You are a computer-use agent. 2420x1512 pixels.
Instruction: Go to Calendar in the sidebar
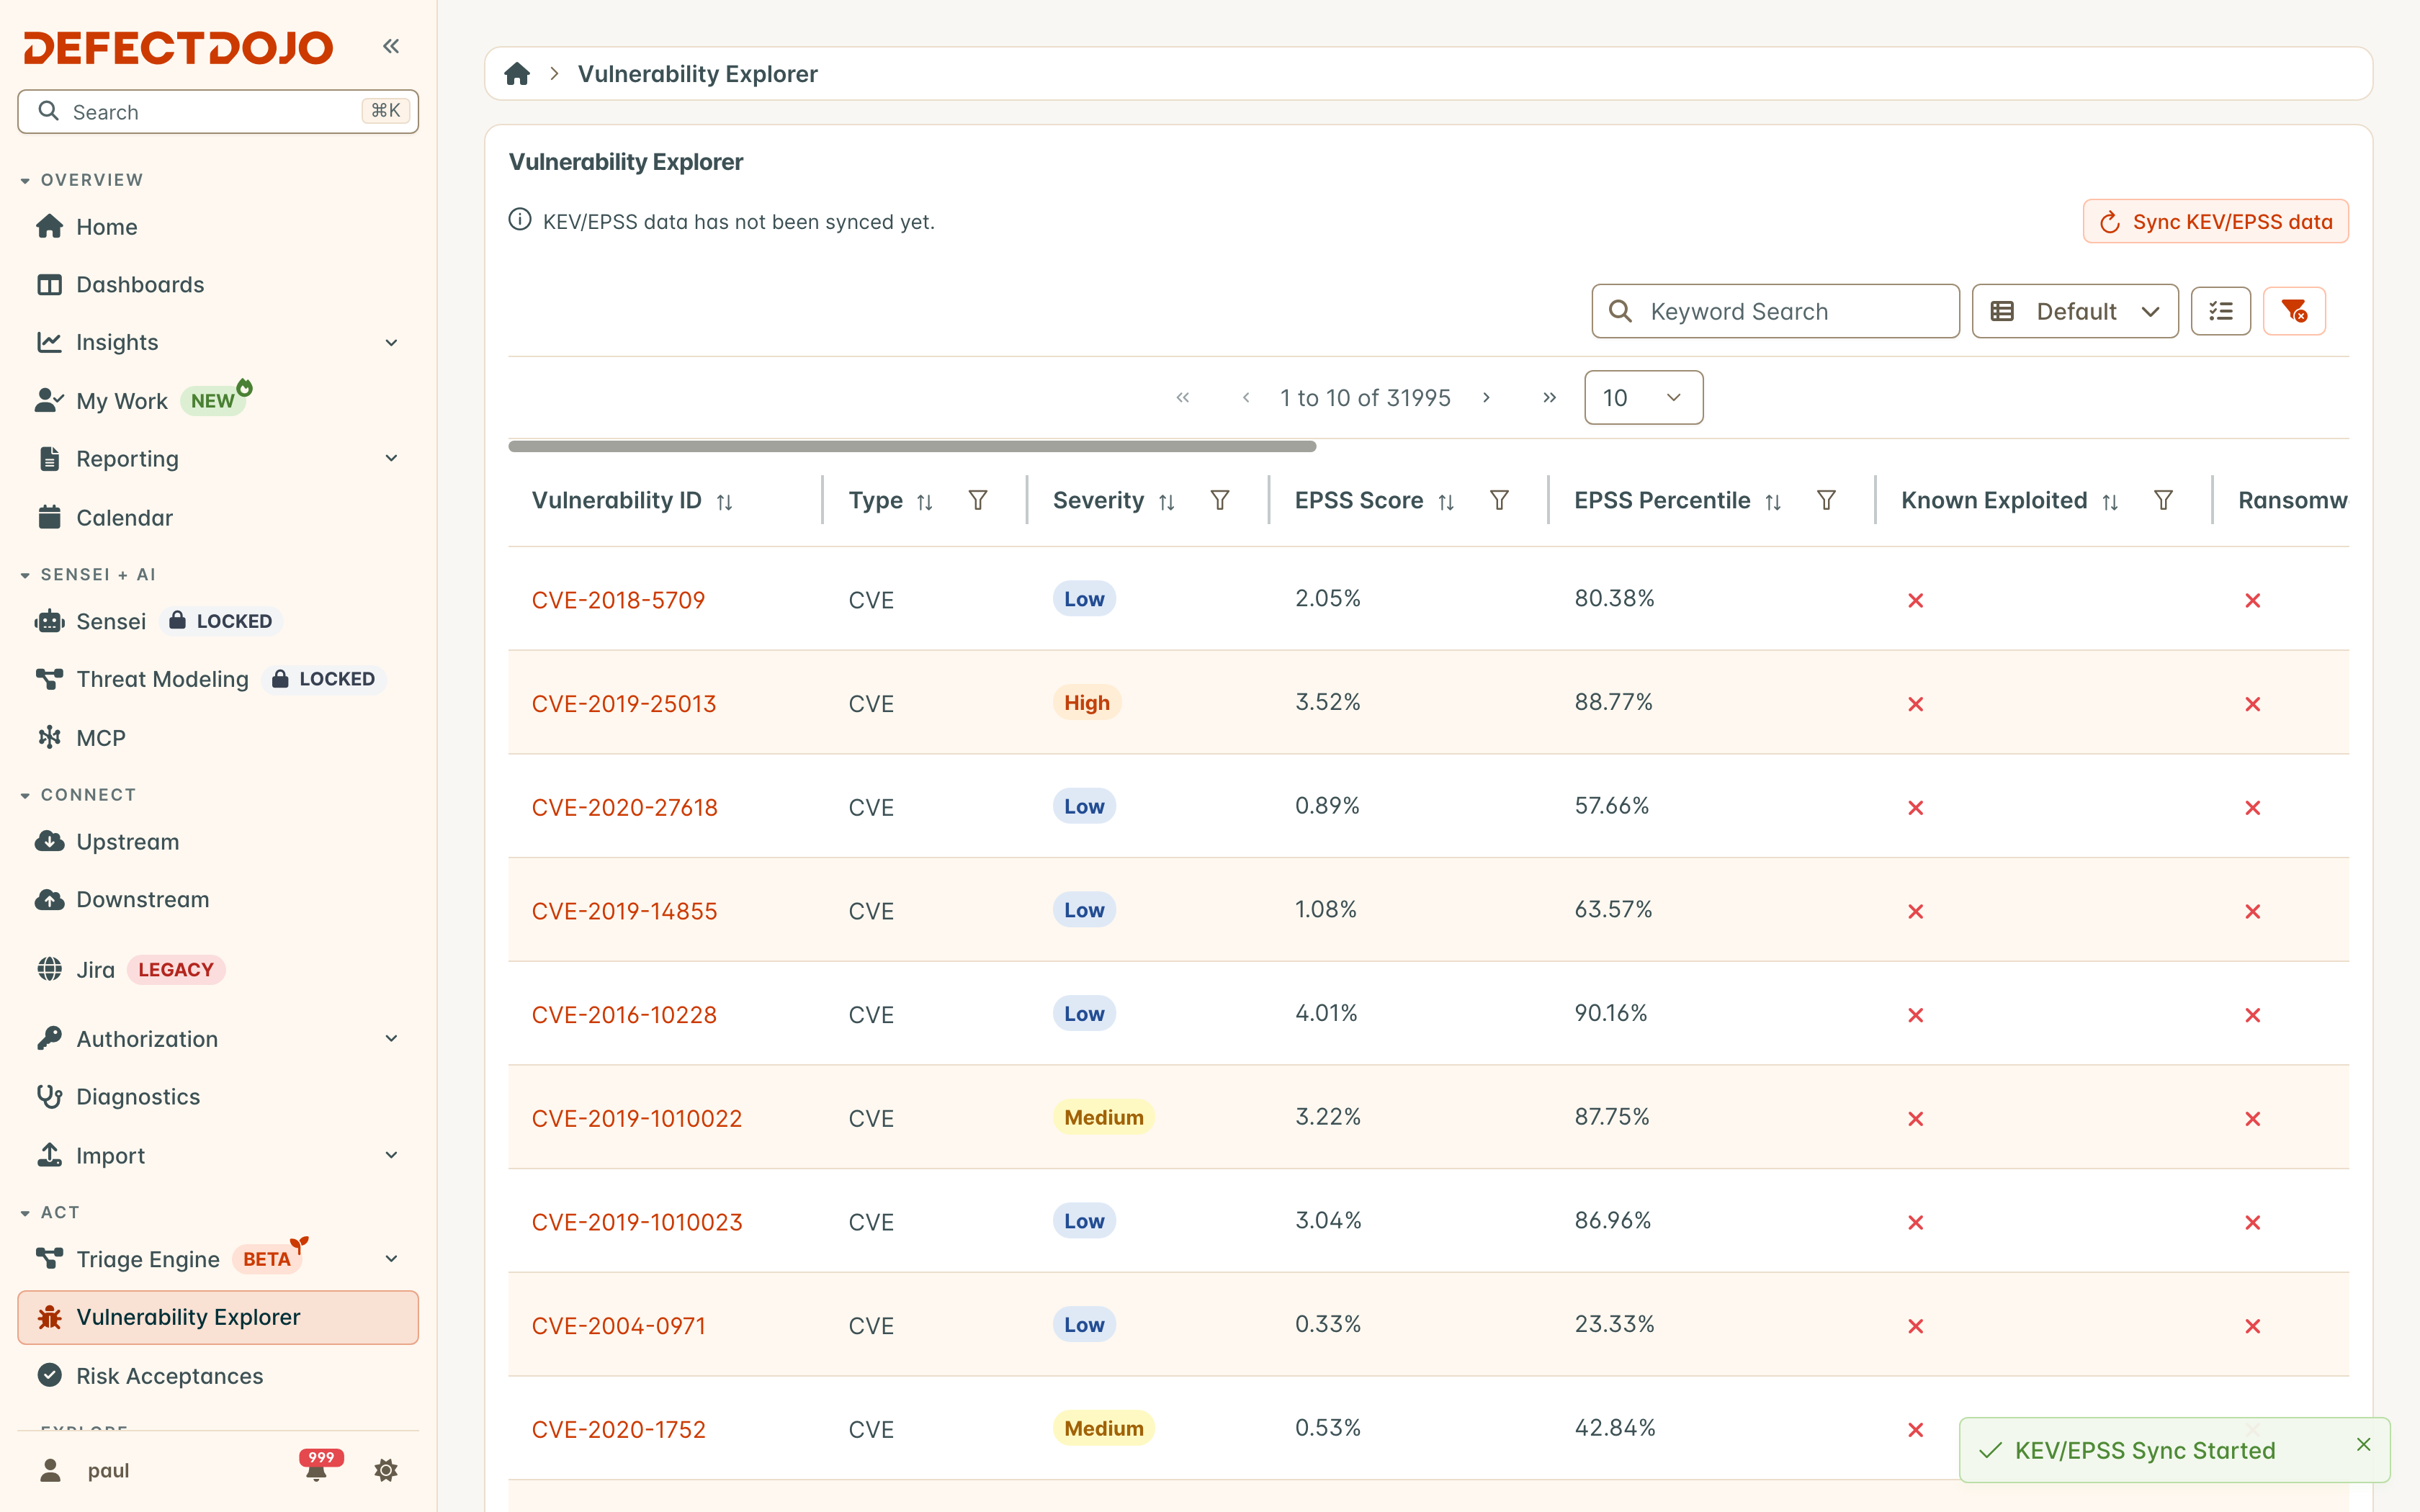[218, 518]
